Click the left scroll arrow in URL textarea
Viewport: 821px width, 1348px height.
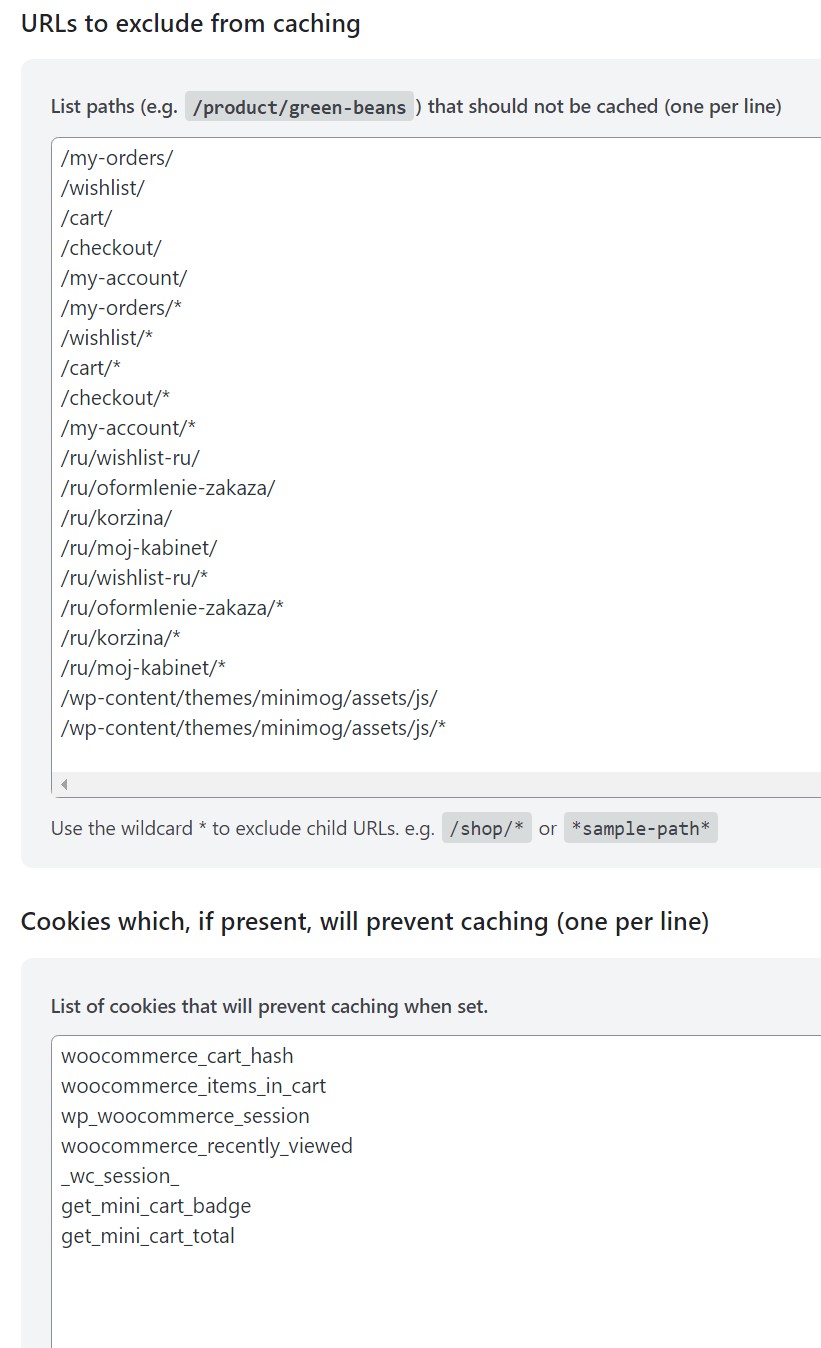(64, 785)
